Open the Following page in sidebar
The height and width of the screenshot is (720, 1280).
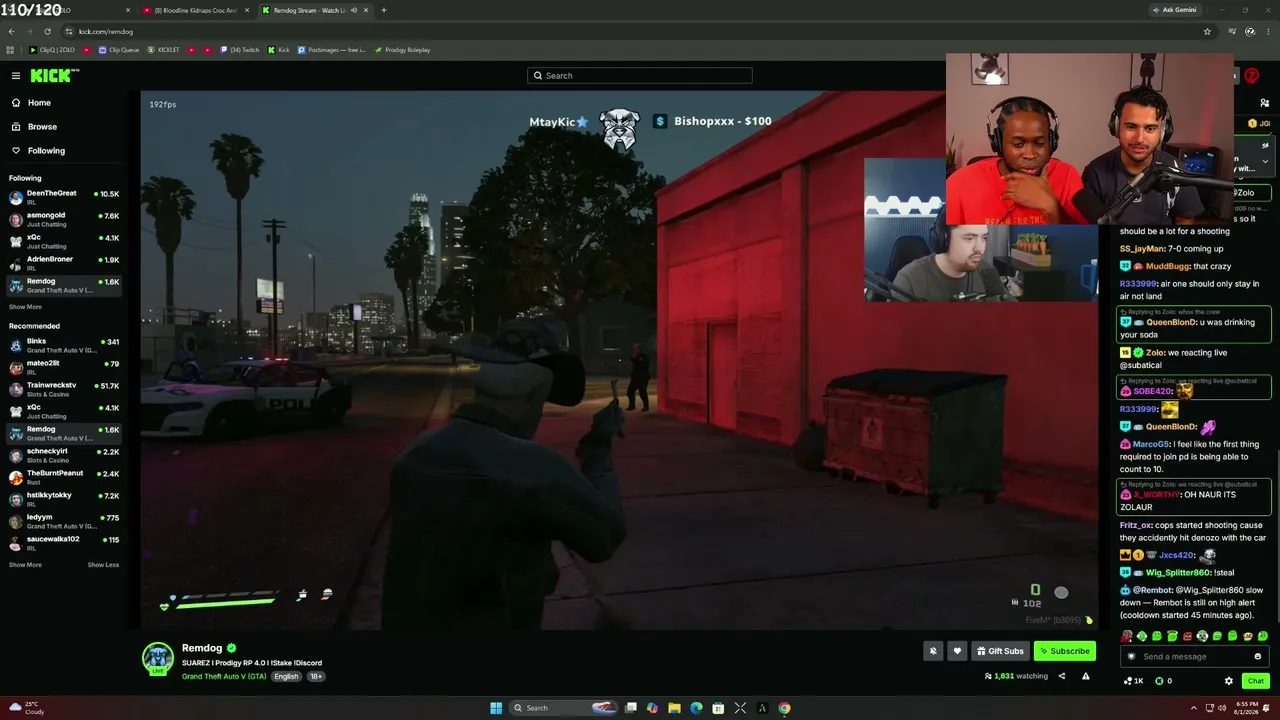coord(62,151)
